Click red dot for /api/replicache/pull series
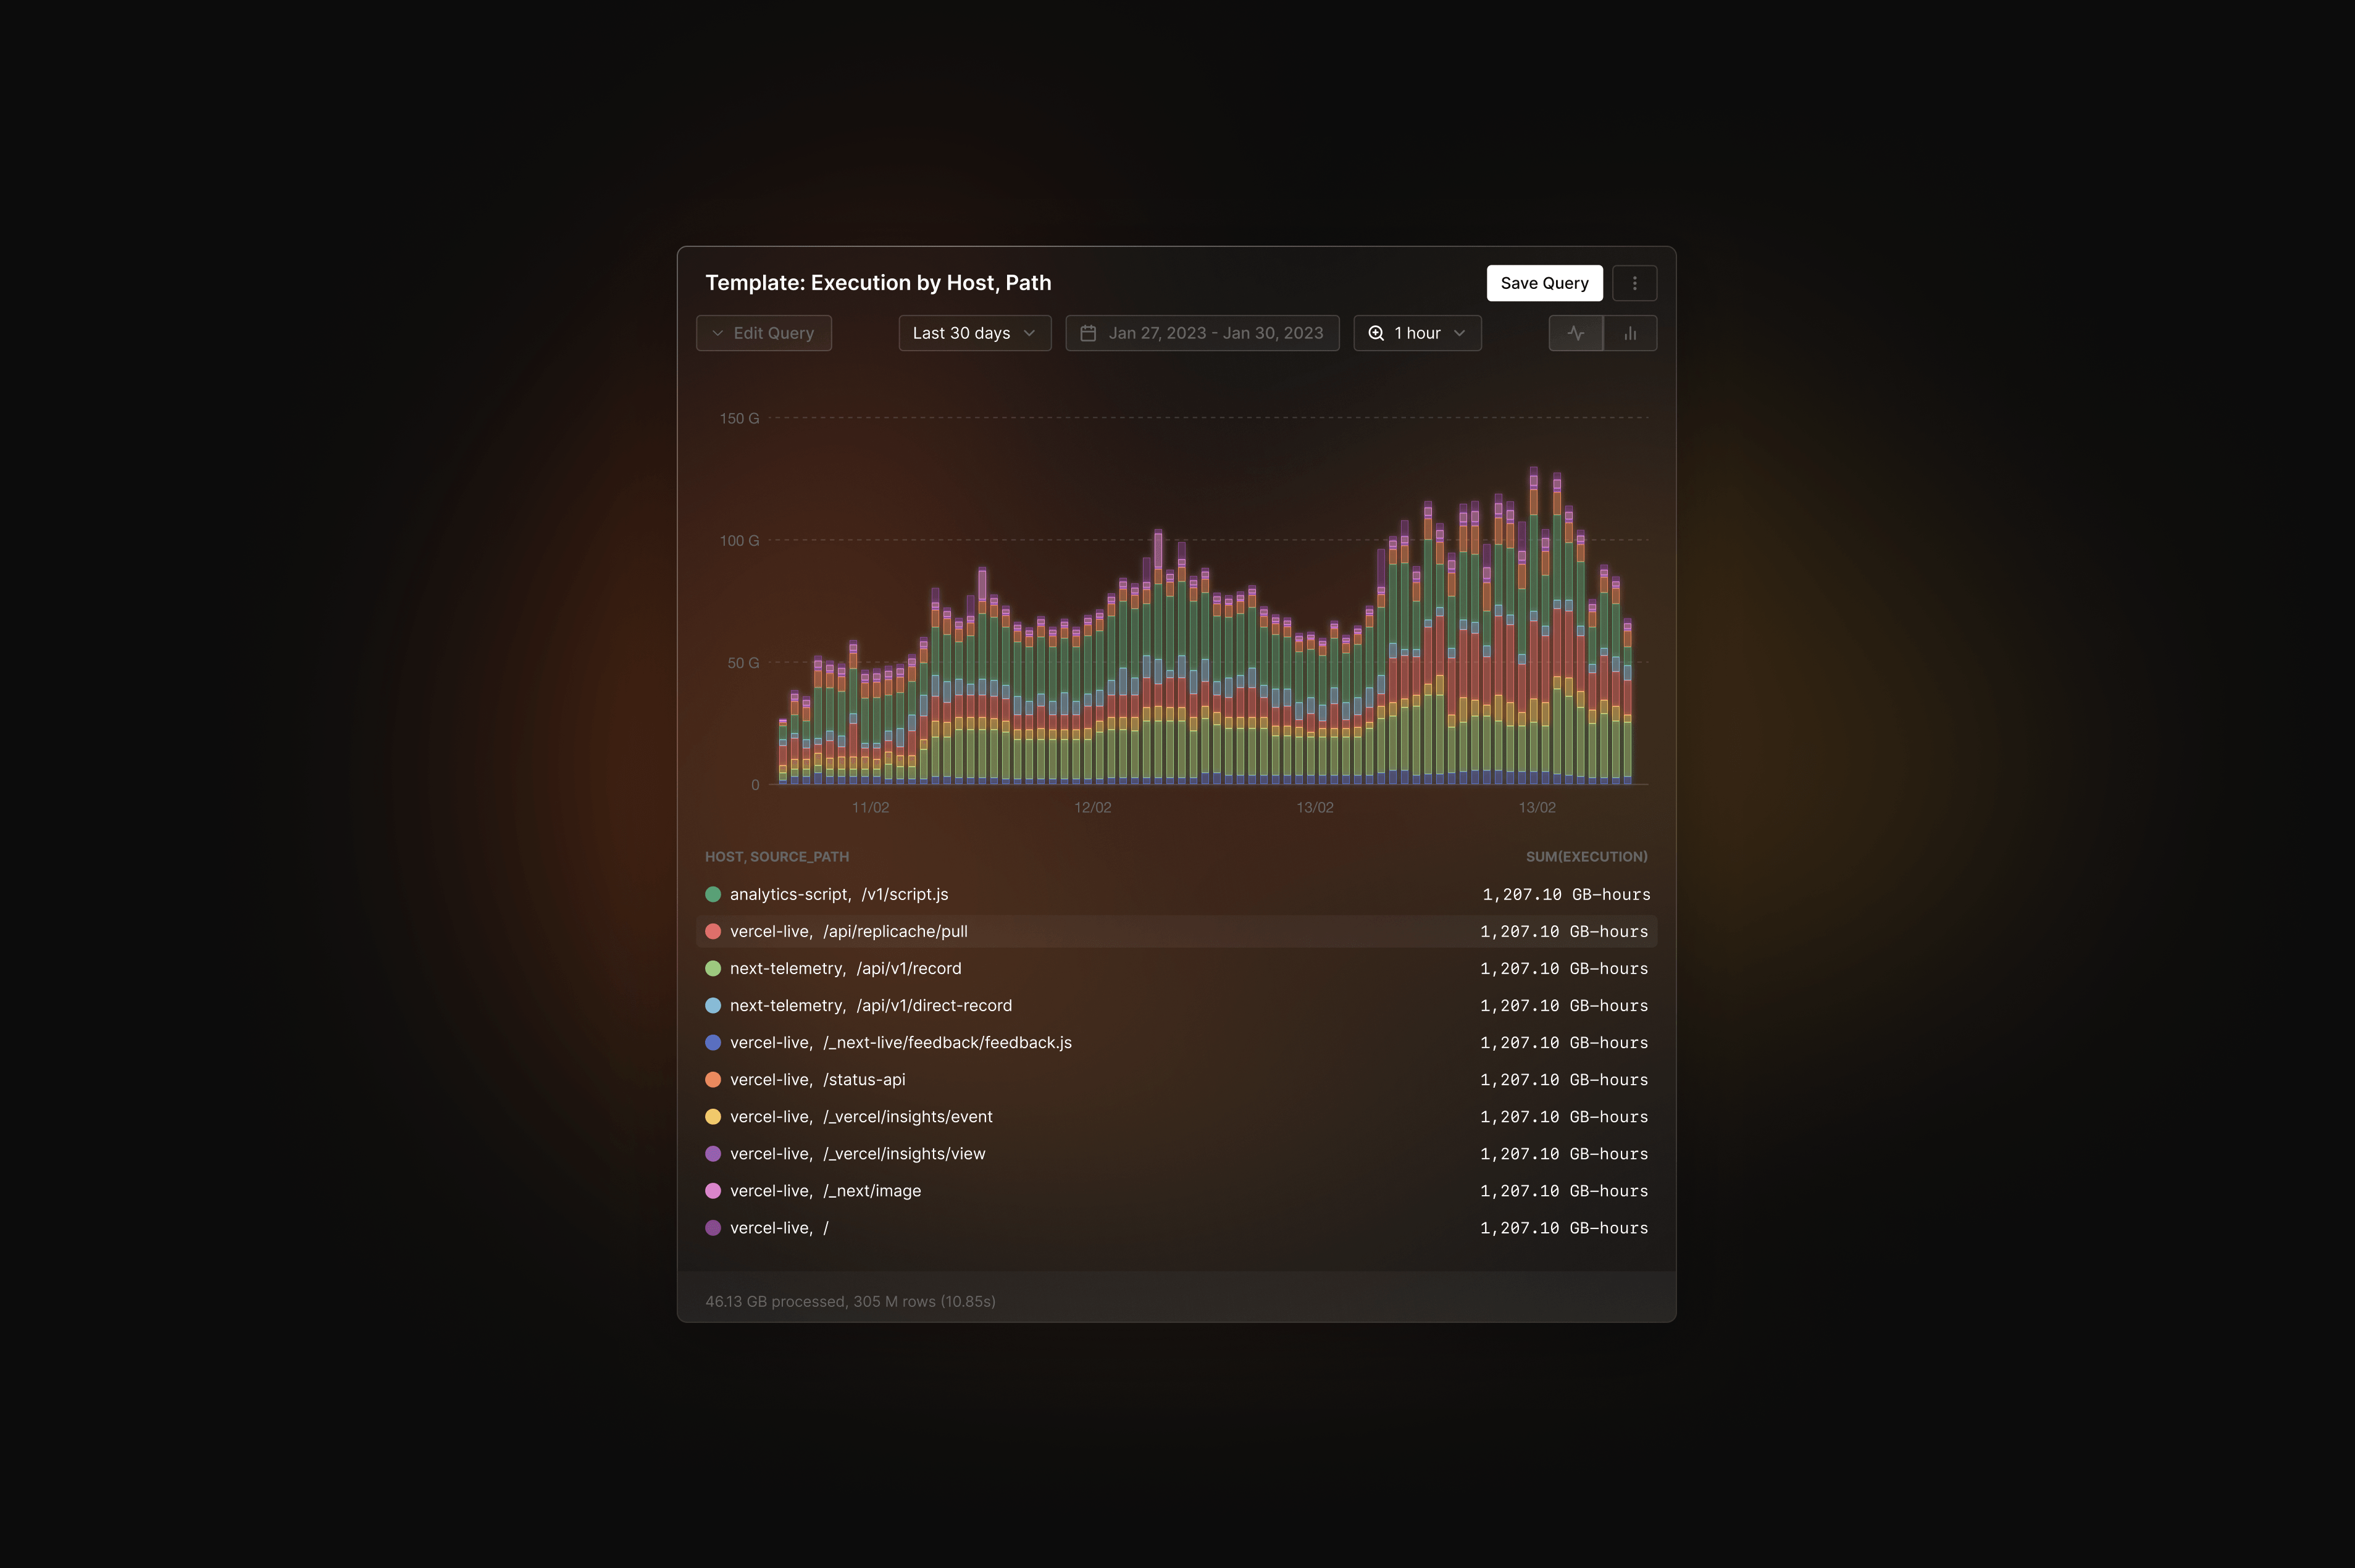 [713, 931]
